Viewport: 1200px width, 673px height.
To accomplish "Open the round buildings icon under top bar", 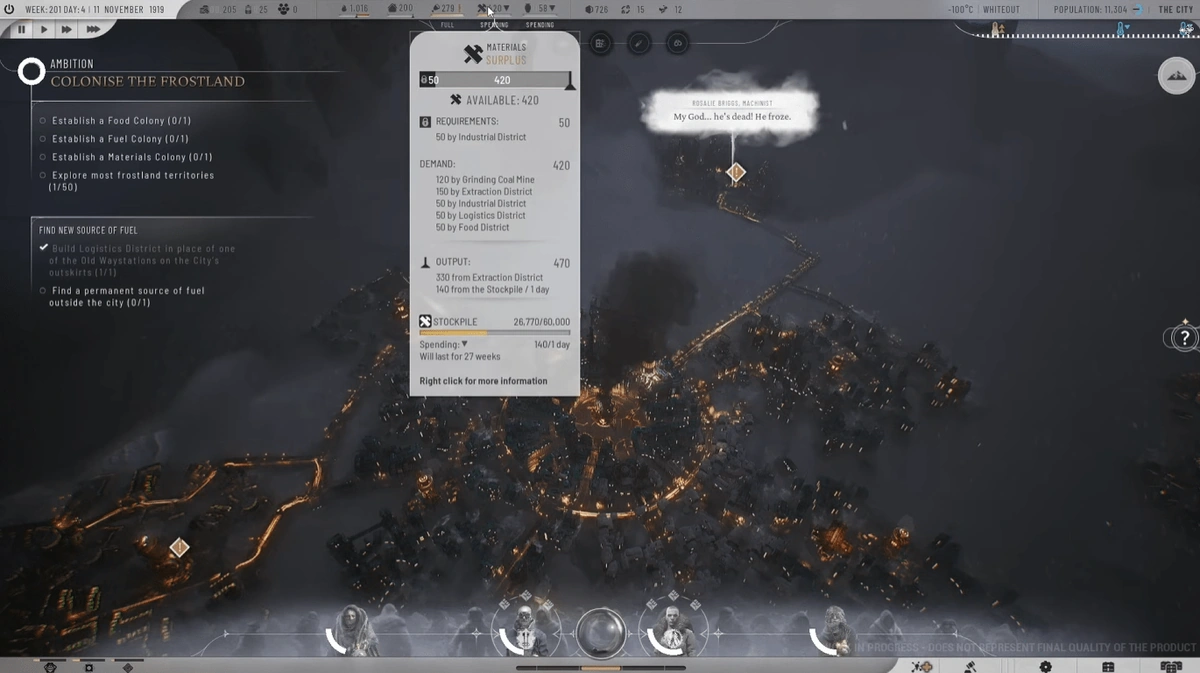I will (600, 43).
